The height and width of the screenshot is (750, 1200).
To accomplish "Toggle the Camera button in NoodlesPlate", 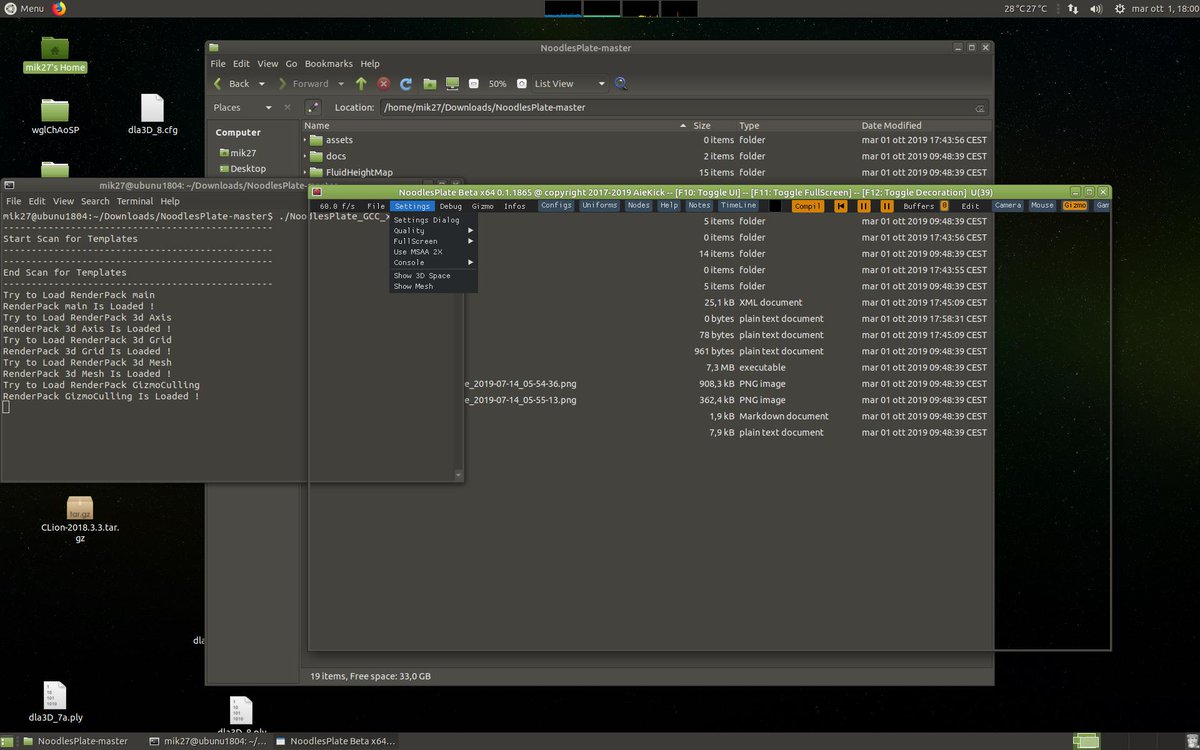I will (x=1008, y=206).
